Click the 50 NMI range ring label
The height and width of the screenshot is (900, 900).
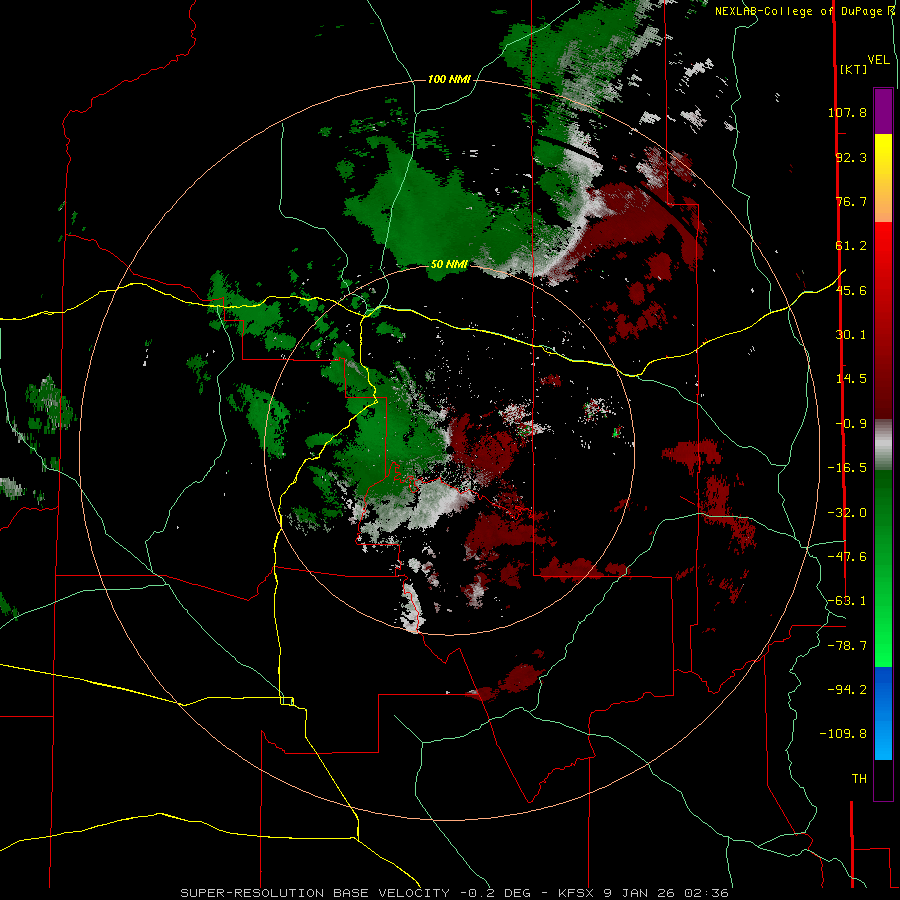(x=449, y=265)
